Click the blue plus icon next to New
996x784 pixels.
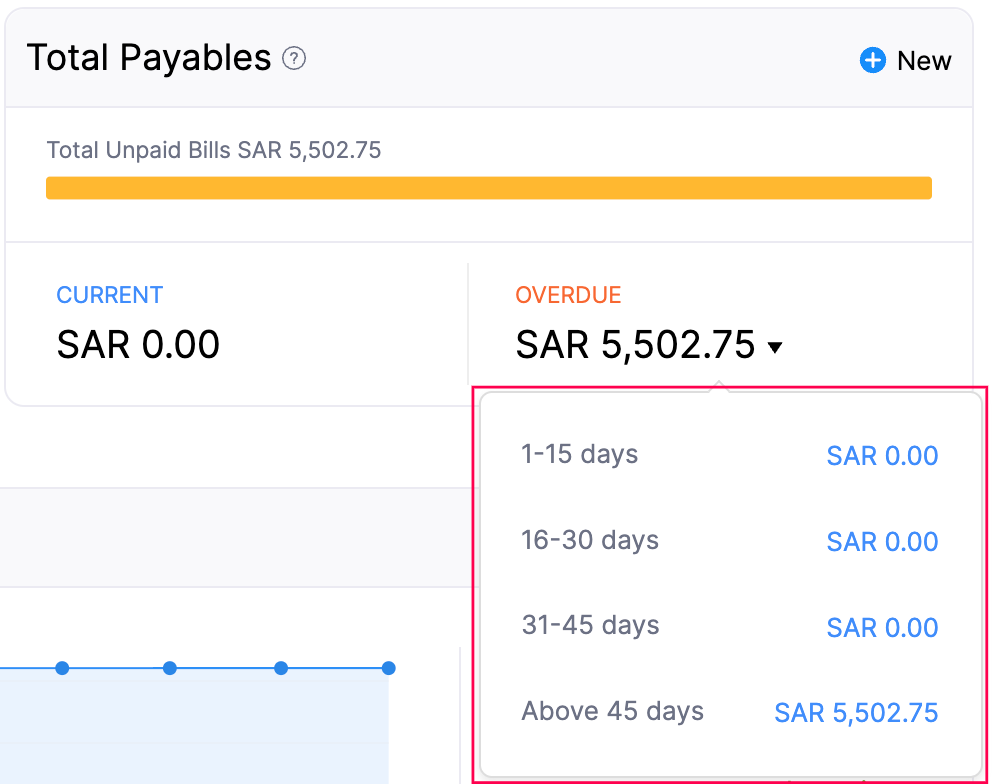(871, 60)
